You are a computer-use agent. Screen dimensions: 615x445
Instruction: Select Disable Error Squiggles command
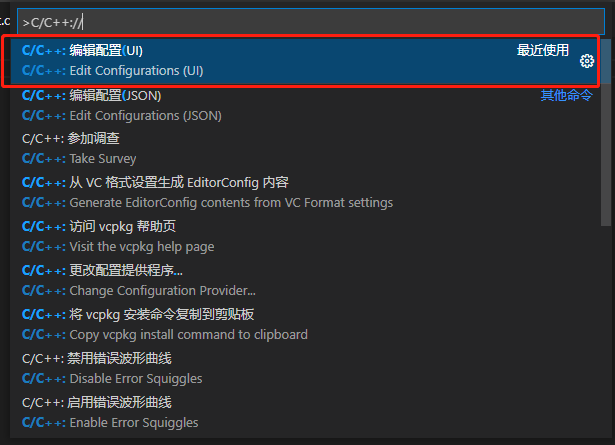(x=305, y=368)
